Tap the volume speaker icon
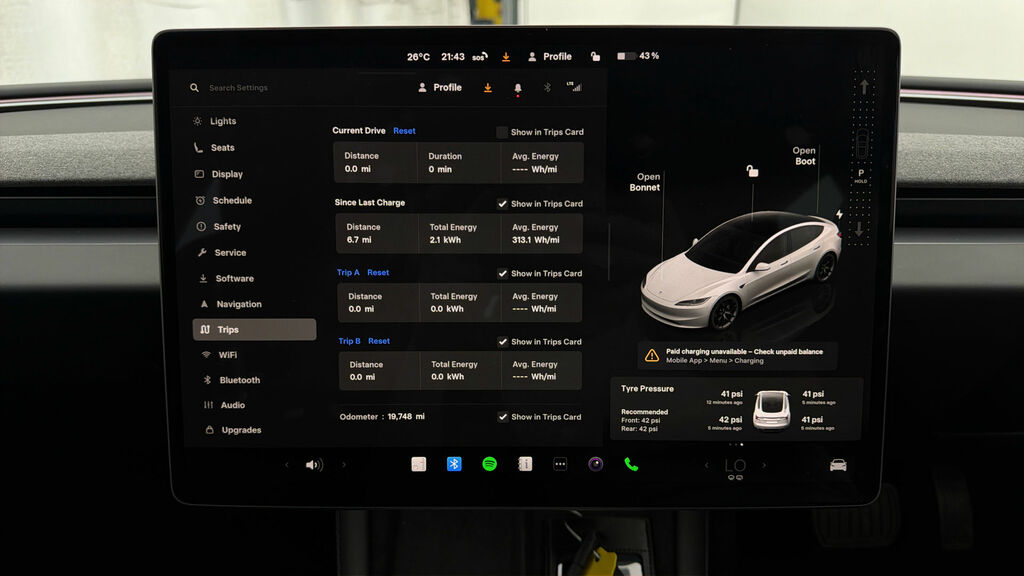Viewport: 1024px width, 576px height. [314, 465]
